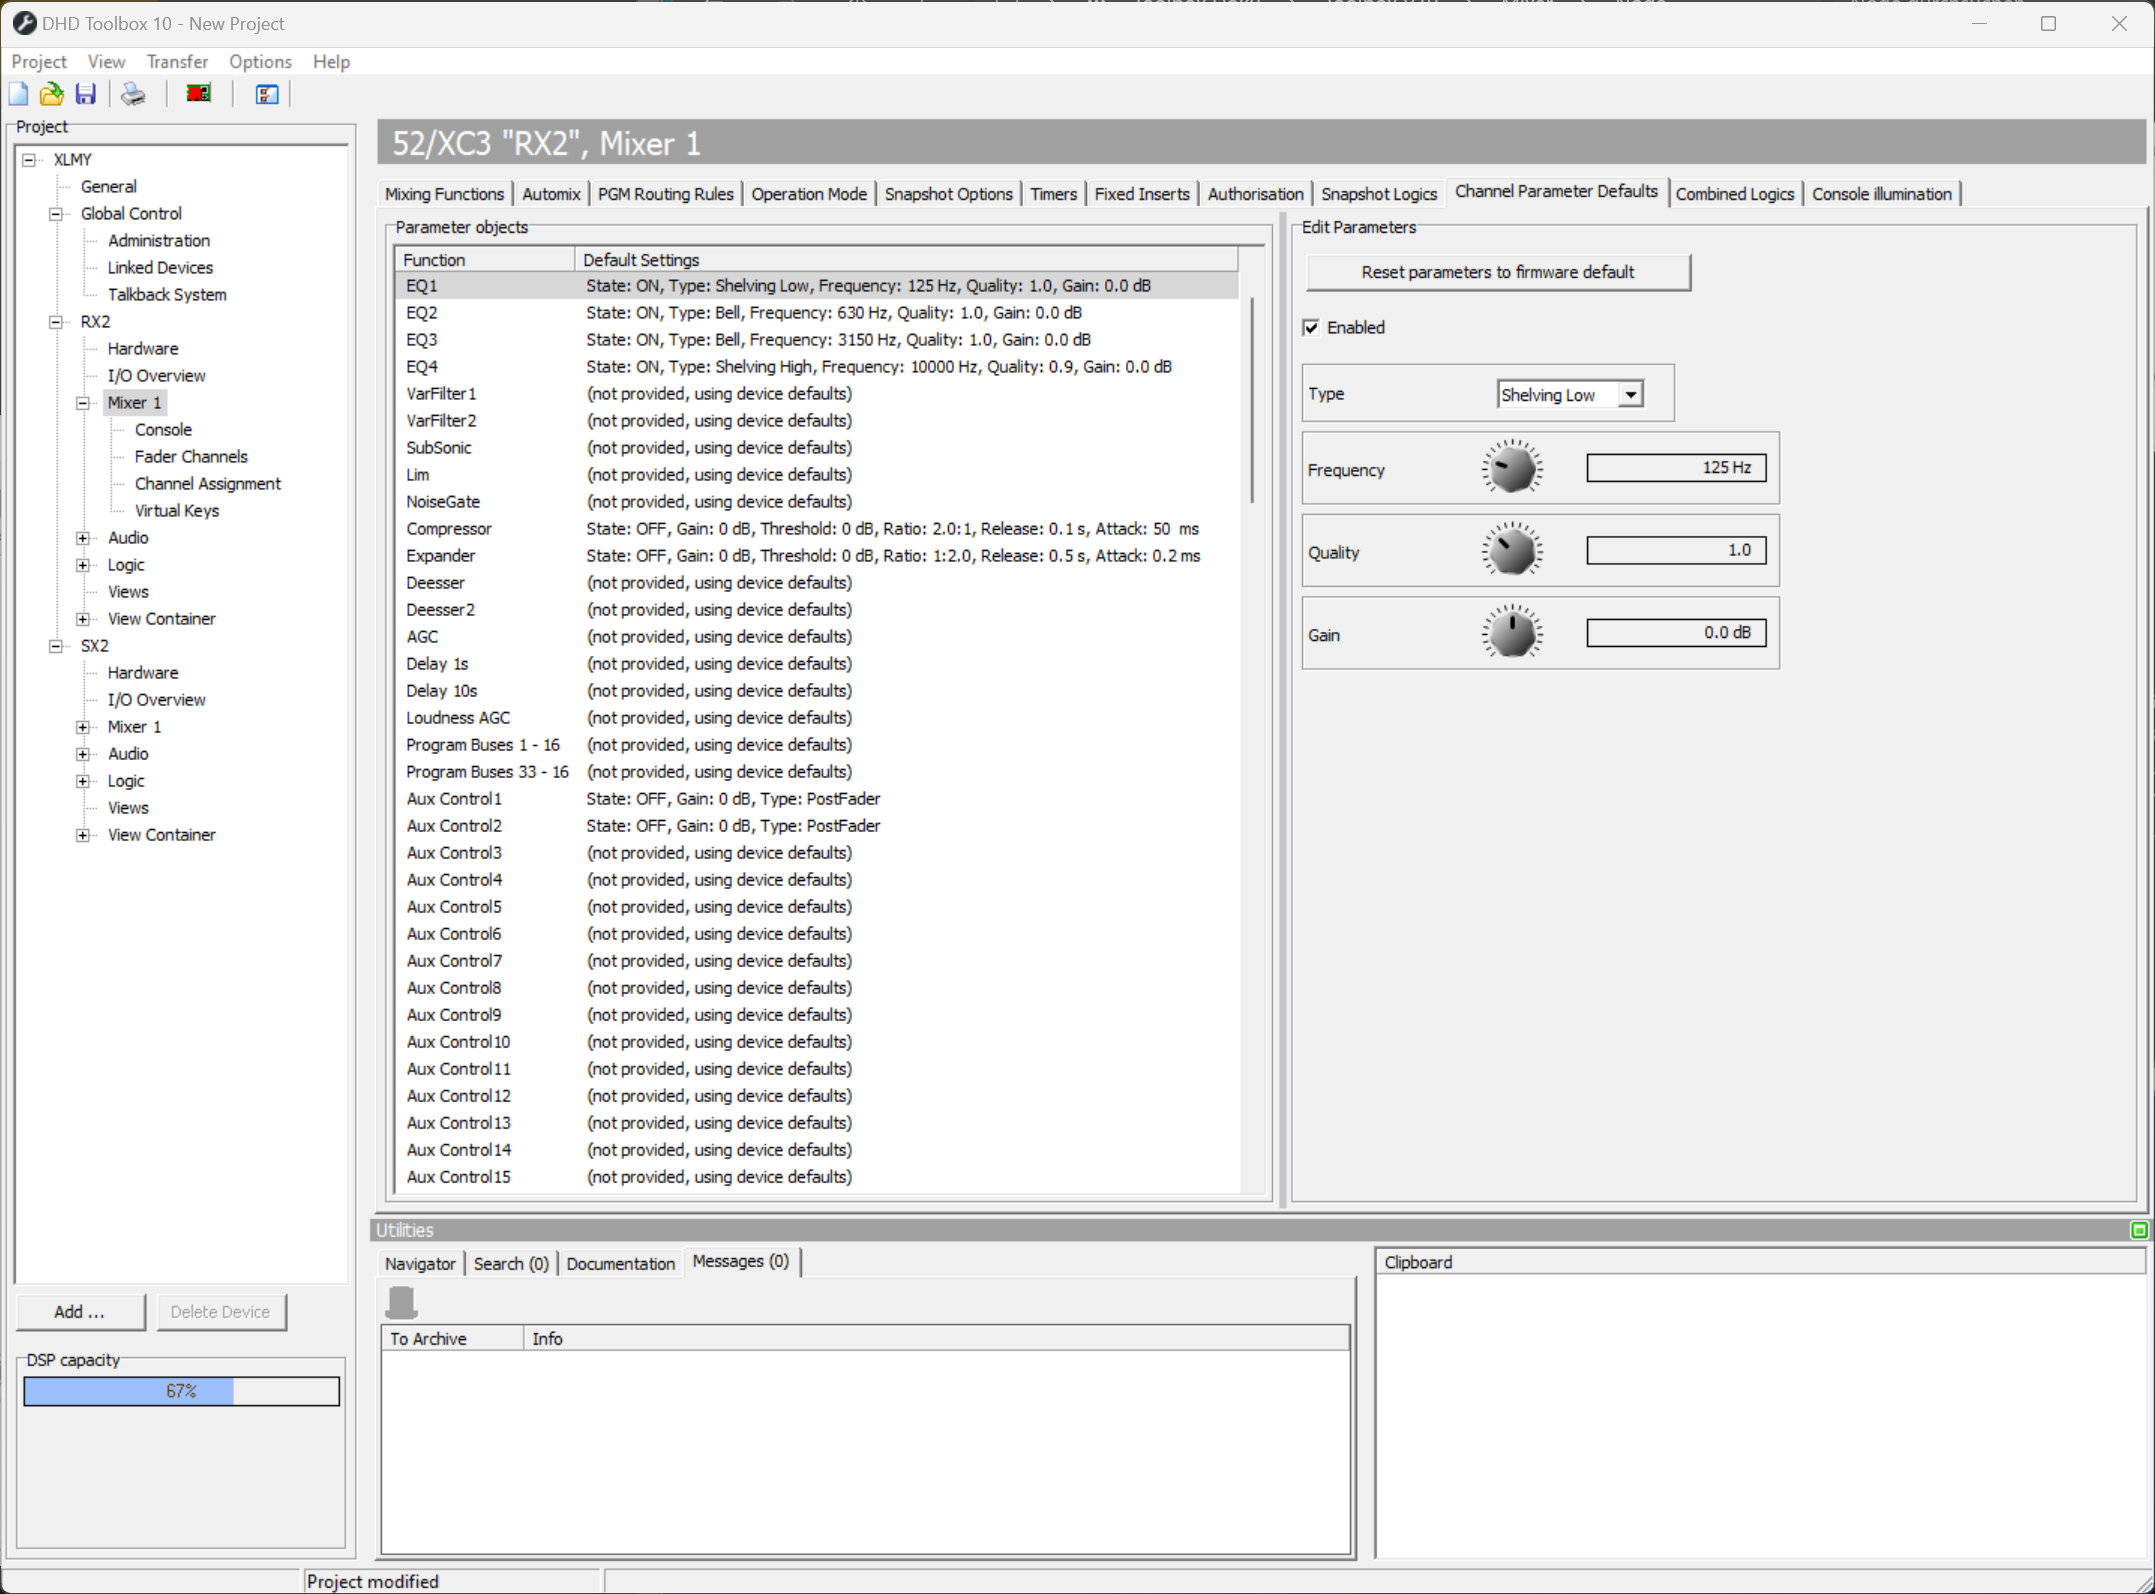This screenshot has width=2155, height=1594.
Task: Click the red device transfer toolbar icon
Action: pyautogui.click(x=197, y=93)
